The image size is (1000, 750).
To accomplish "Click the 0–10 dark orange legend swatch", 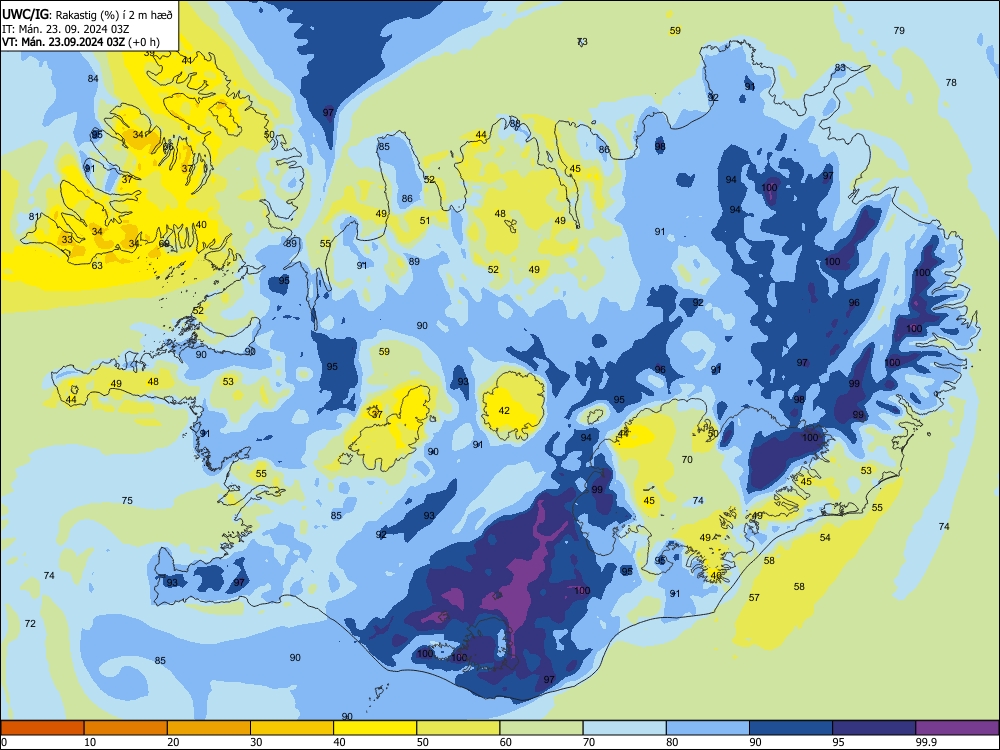I will (42, 728).
